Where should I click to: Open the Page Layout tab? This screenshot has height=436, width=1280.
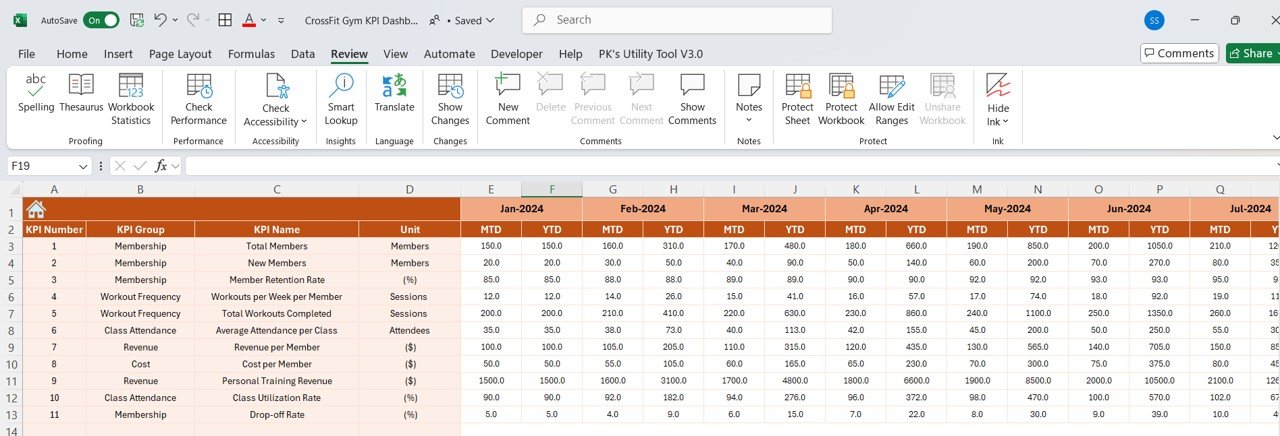pos(180,54)
